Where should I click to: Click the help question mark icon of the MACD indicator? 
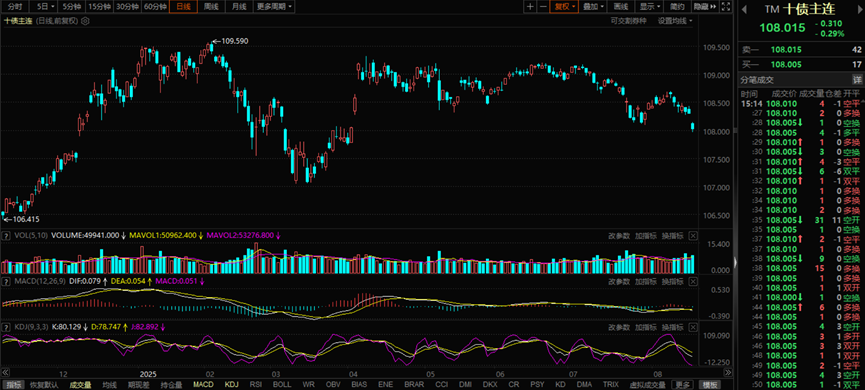(6, 281)
